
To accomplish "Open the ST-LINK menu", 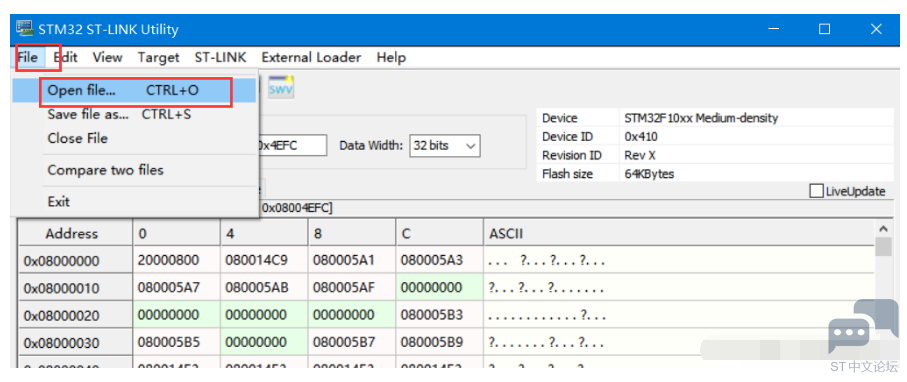I will coord(220,57).
